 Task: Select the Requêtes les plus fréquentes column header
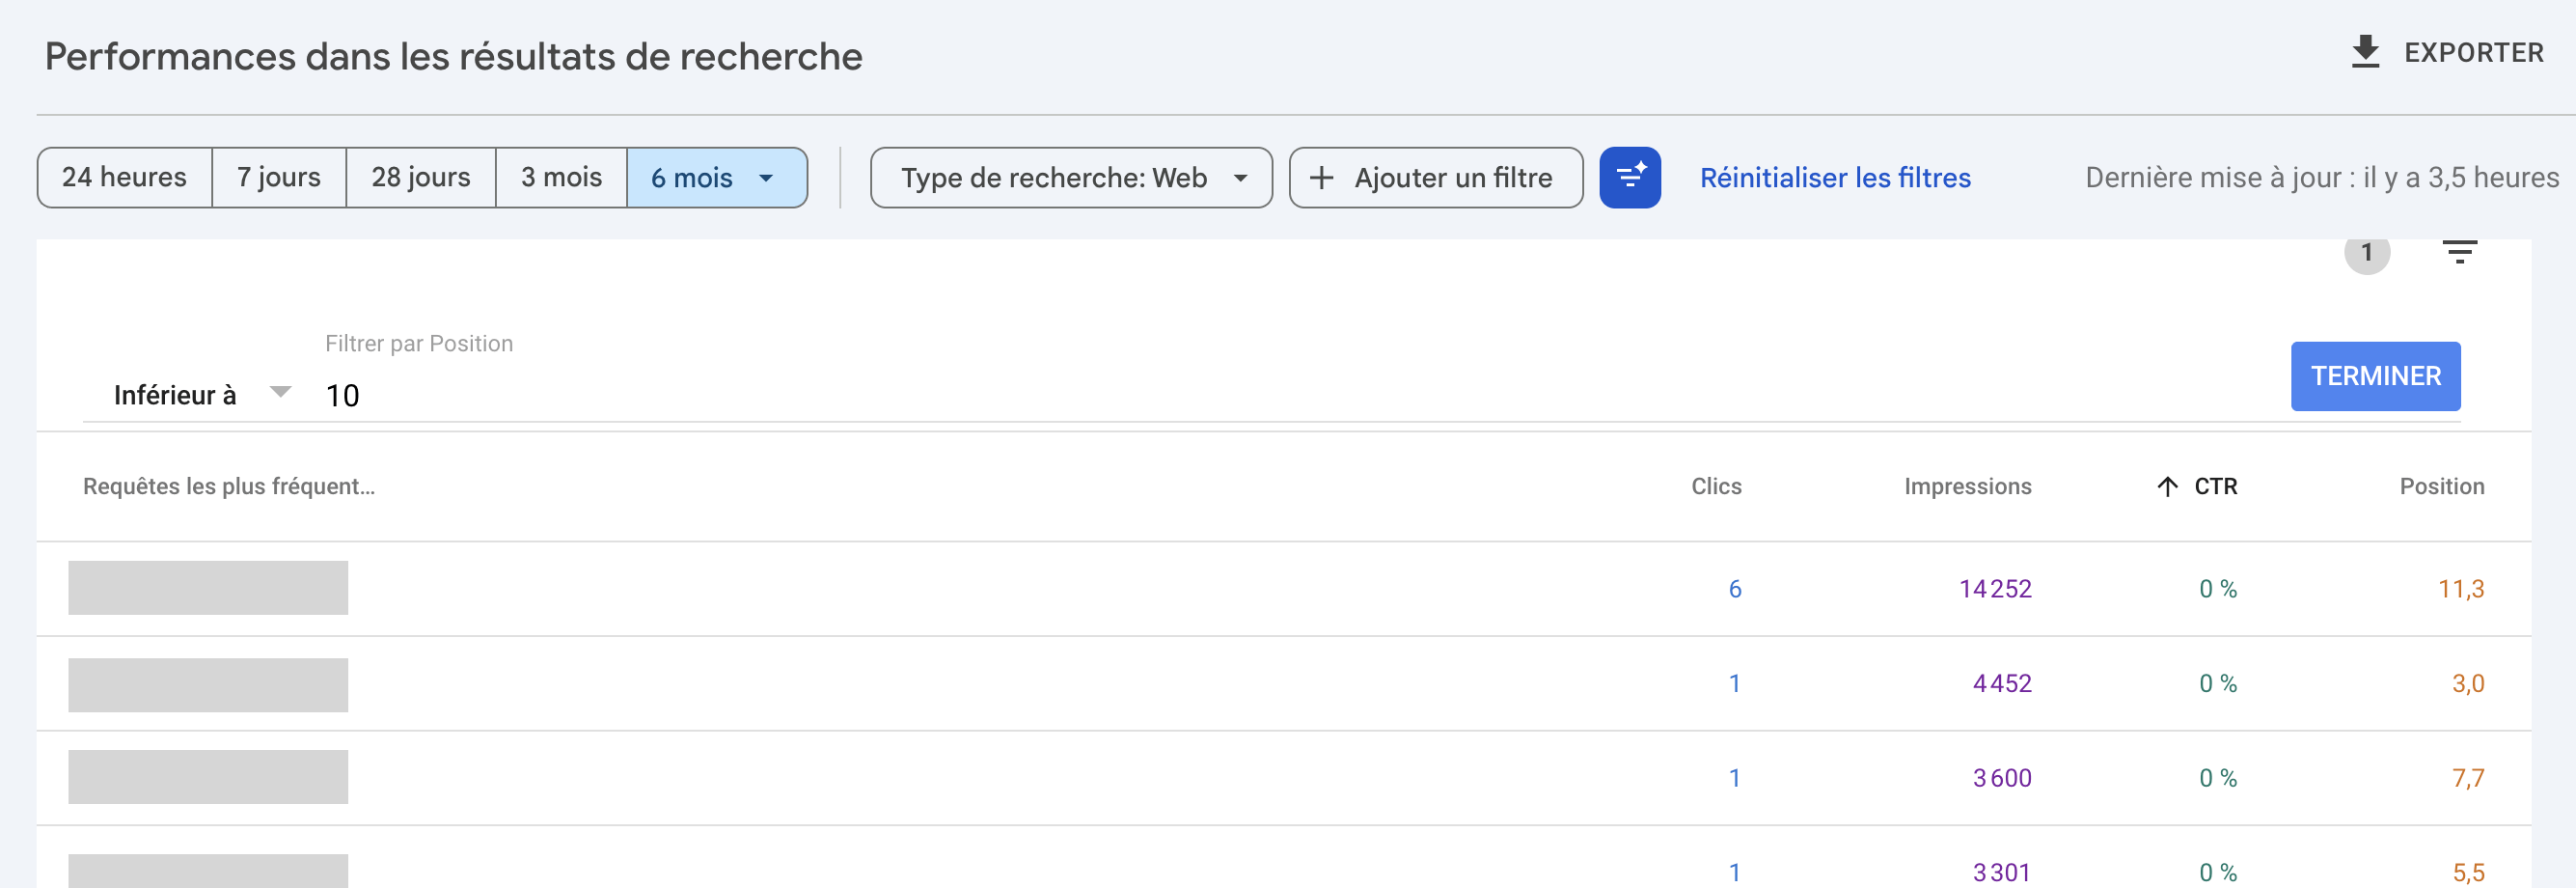(x=229, y=487)
